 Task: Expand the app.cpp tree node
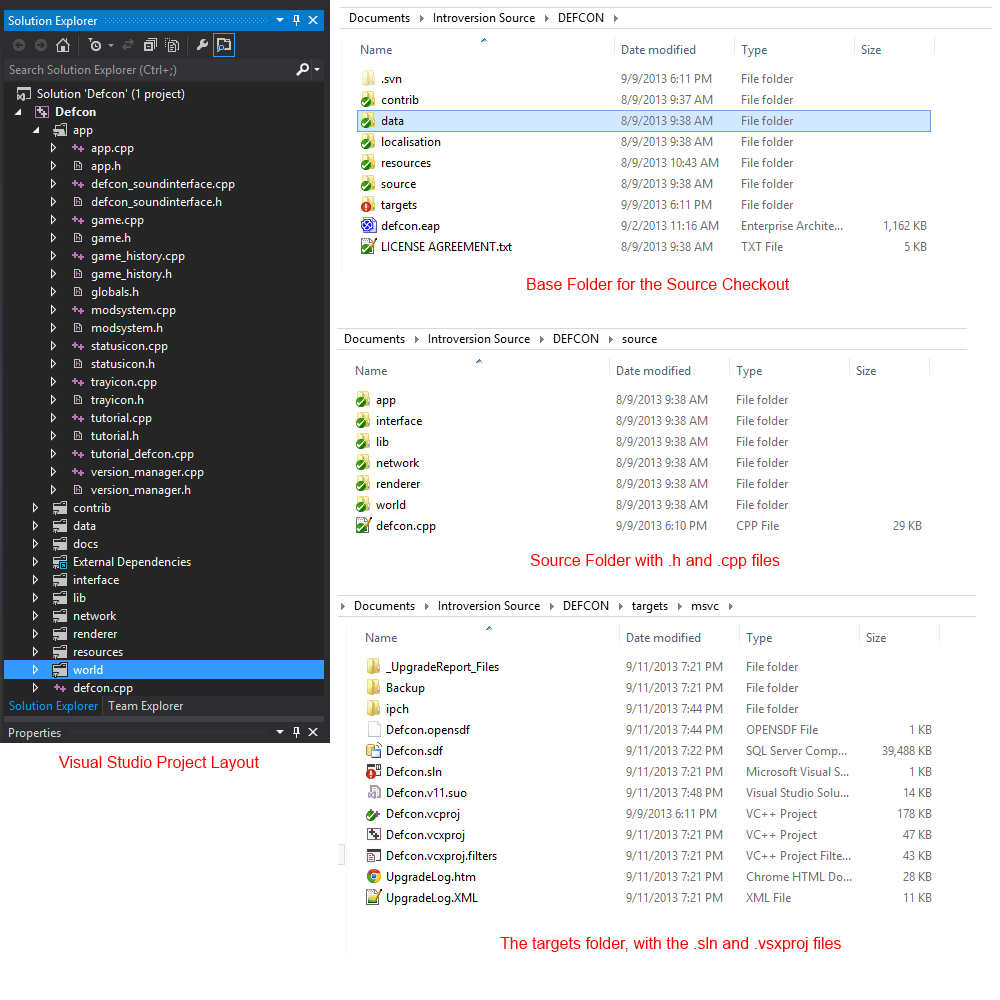[x=54, y=148]
